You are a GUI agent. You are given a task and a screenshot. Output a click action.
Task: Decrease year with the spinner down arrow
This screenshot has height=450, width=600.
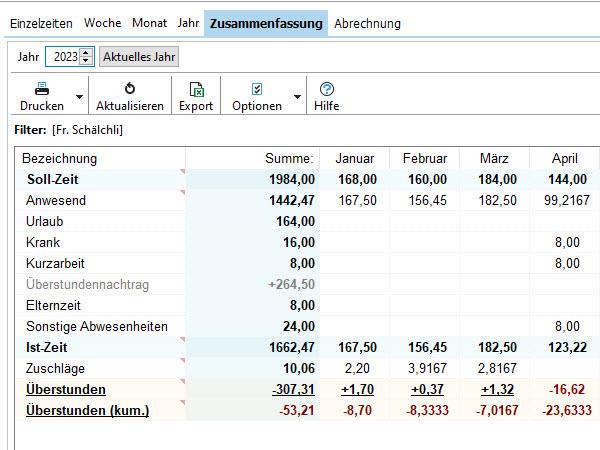tap(86, 61)
